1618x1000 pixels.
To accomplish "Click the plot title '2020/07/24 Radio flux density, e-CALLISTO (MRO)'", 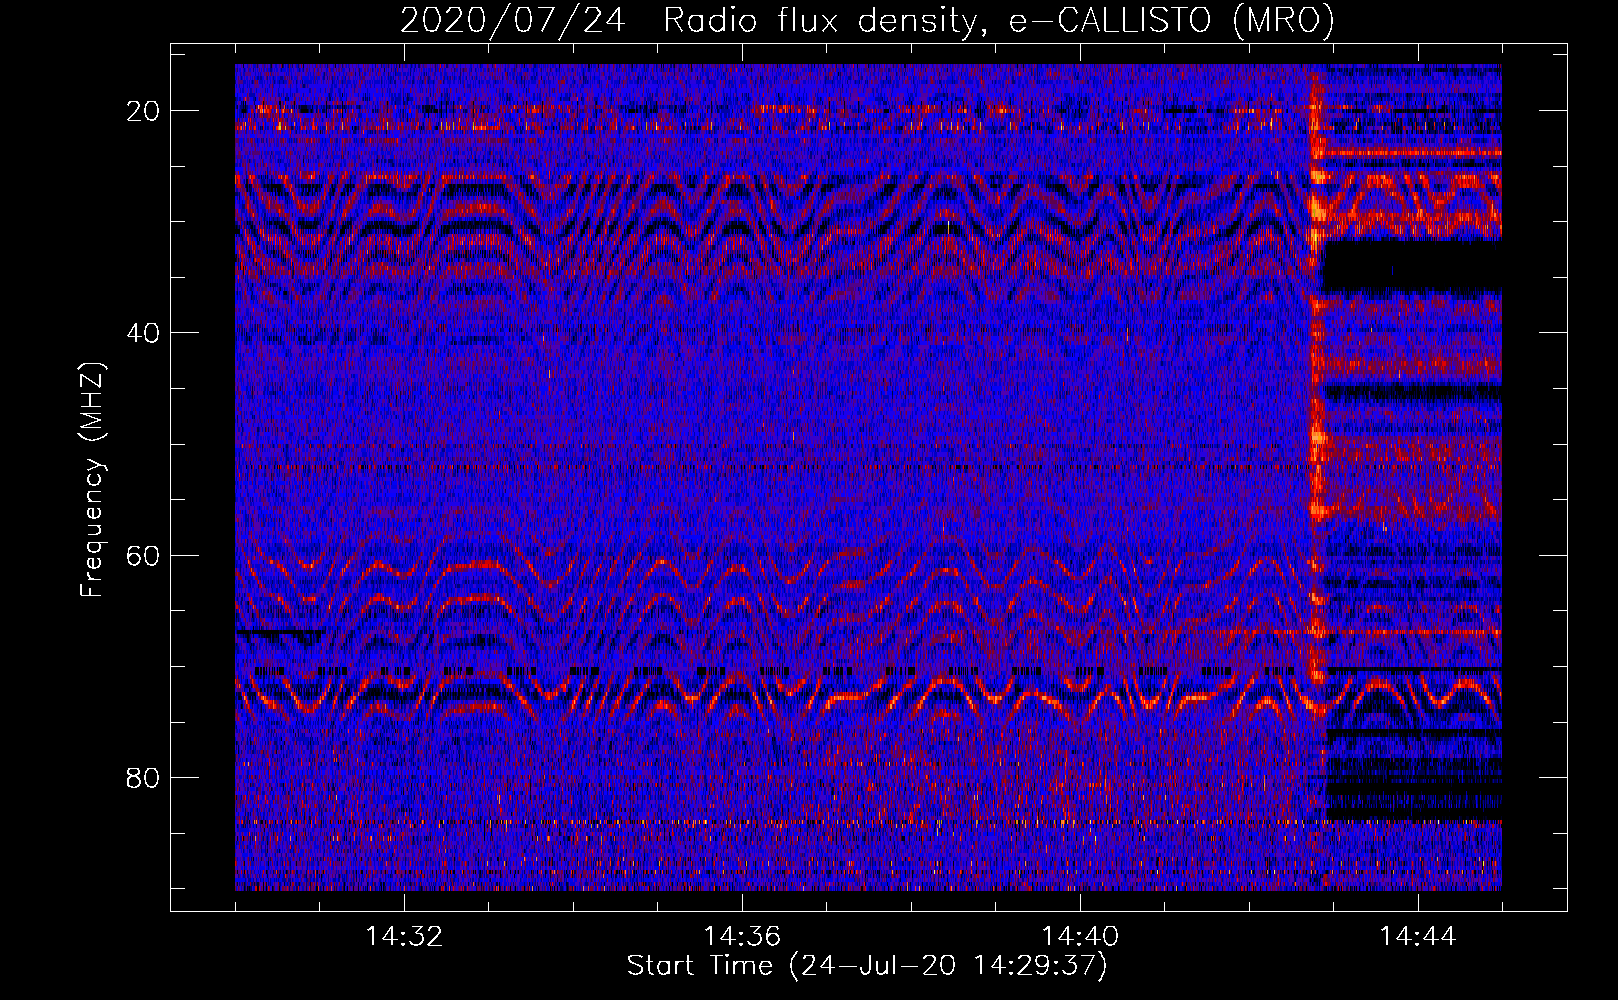I will (867, 20).
